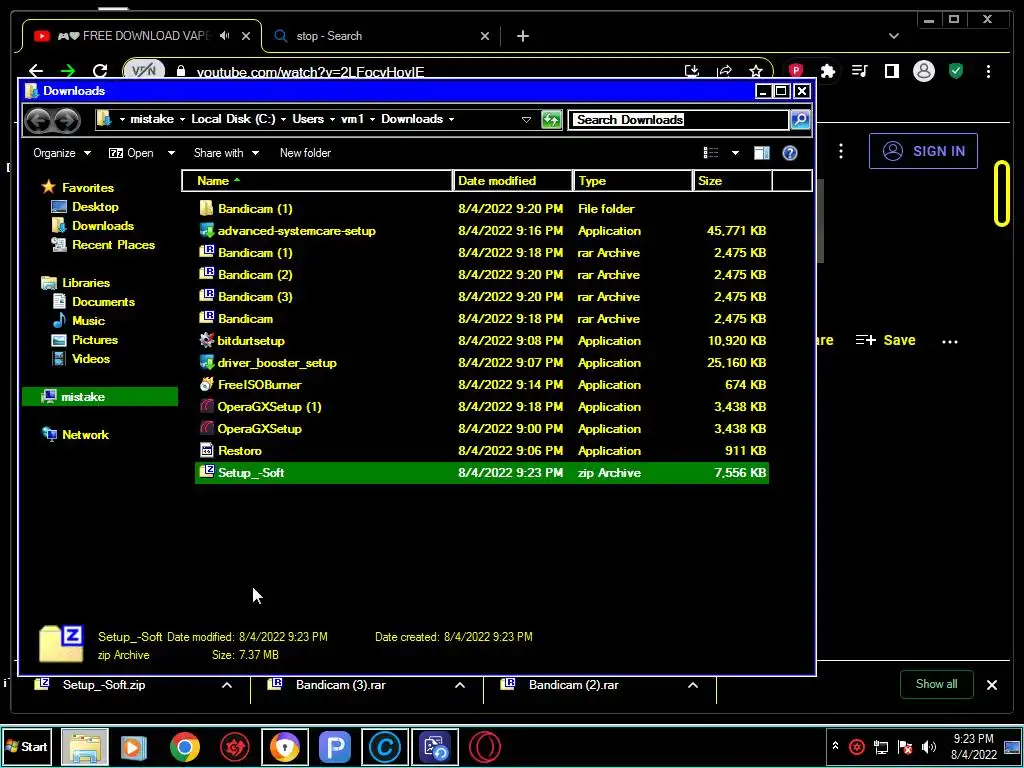This screenshot has height=768, width=1024.
Task: Select the Bandicam (1) file folder
Action: [x=481, y=209]
